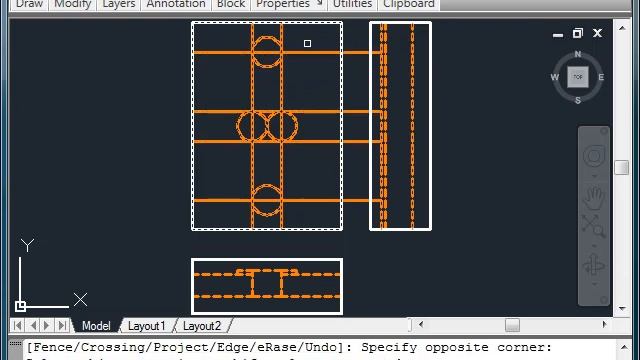The image size is (640, 360).
Task: Click the UCS origin square icon
Action: pos(20,306)
